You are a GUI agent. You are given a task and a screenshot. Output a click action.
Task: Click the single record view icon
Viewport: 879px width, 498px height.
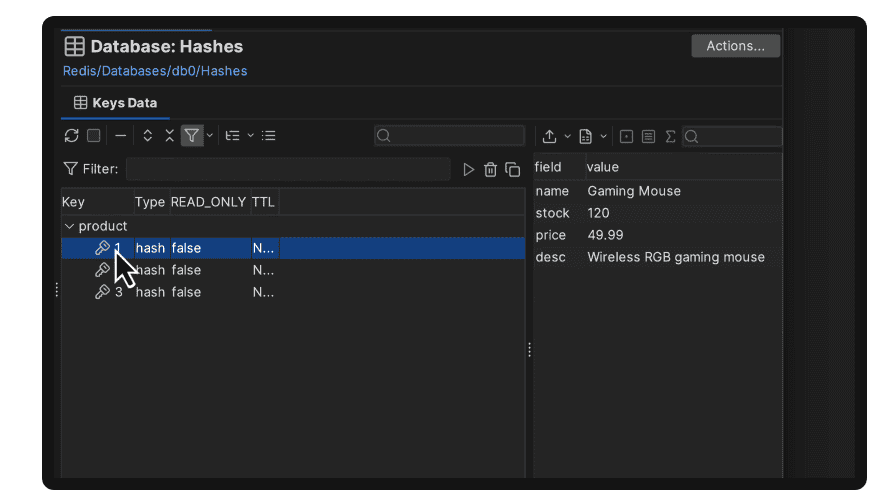(x=626, y=136)
